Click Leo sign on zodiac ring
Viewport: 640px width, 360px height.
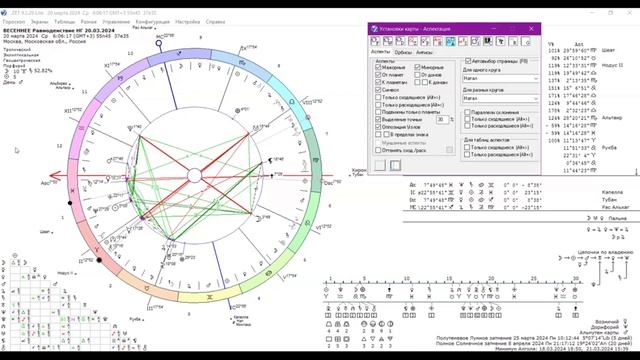pos(307,223)
